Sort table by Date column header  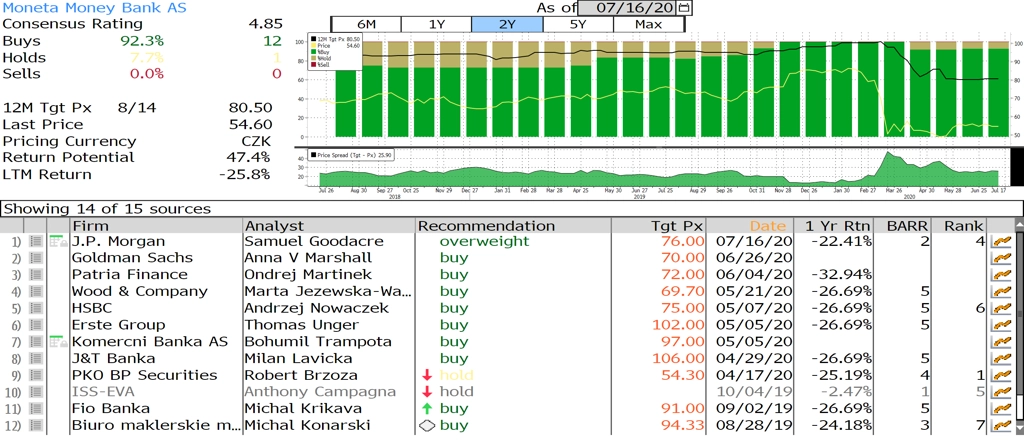[750, 225]
